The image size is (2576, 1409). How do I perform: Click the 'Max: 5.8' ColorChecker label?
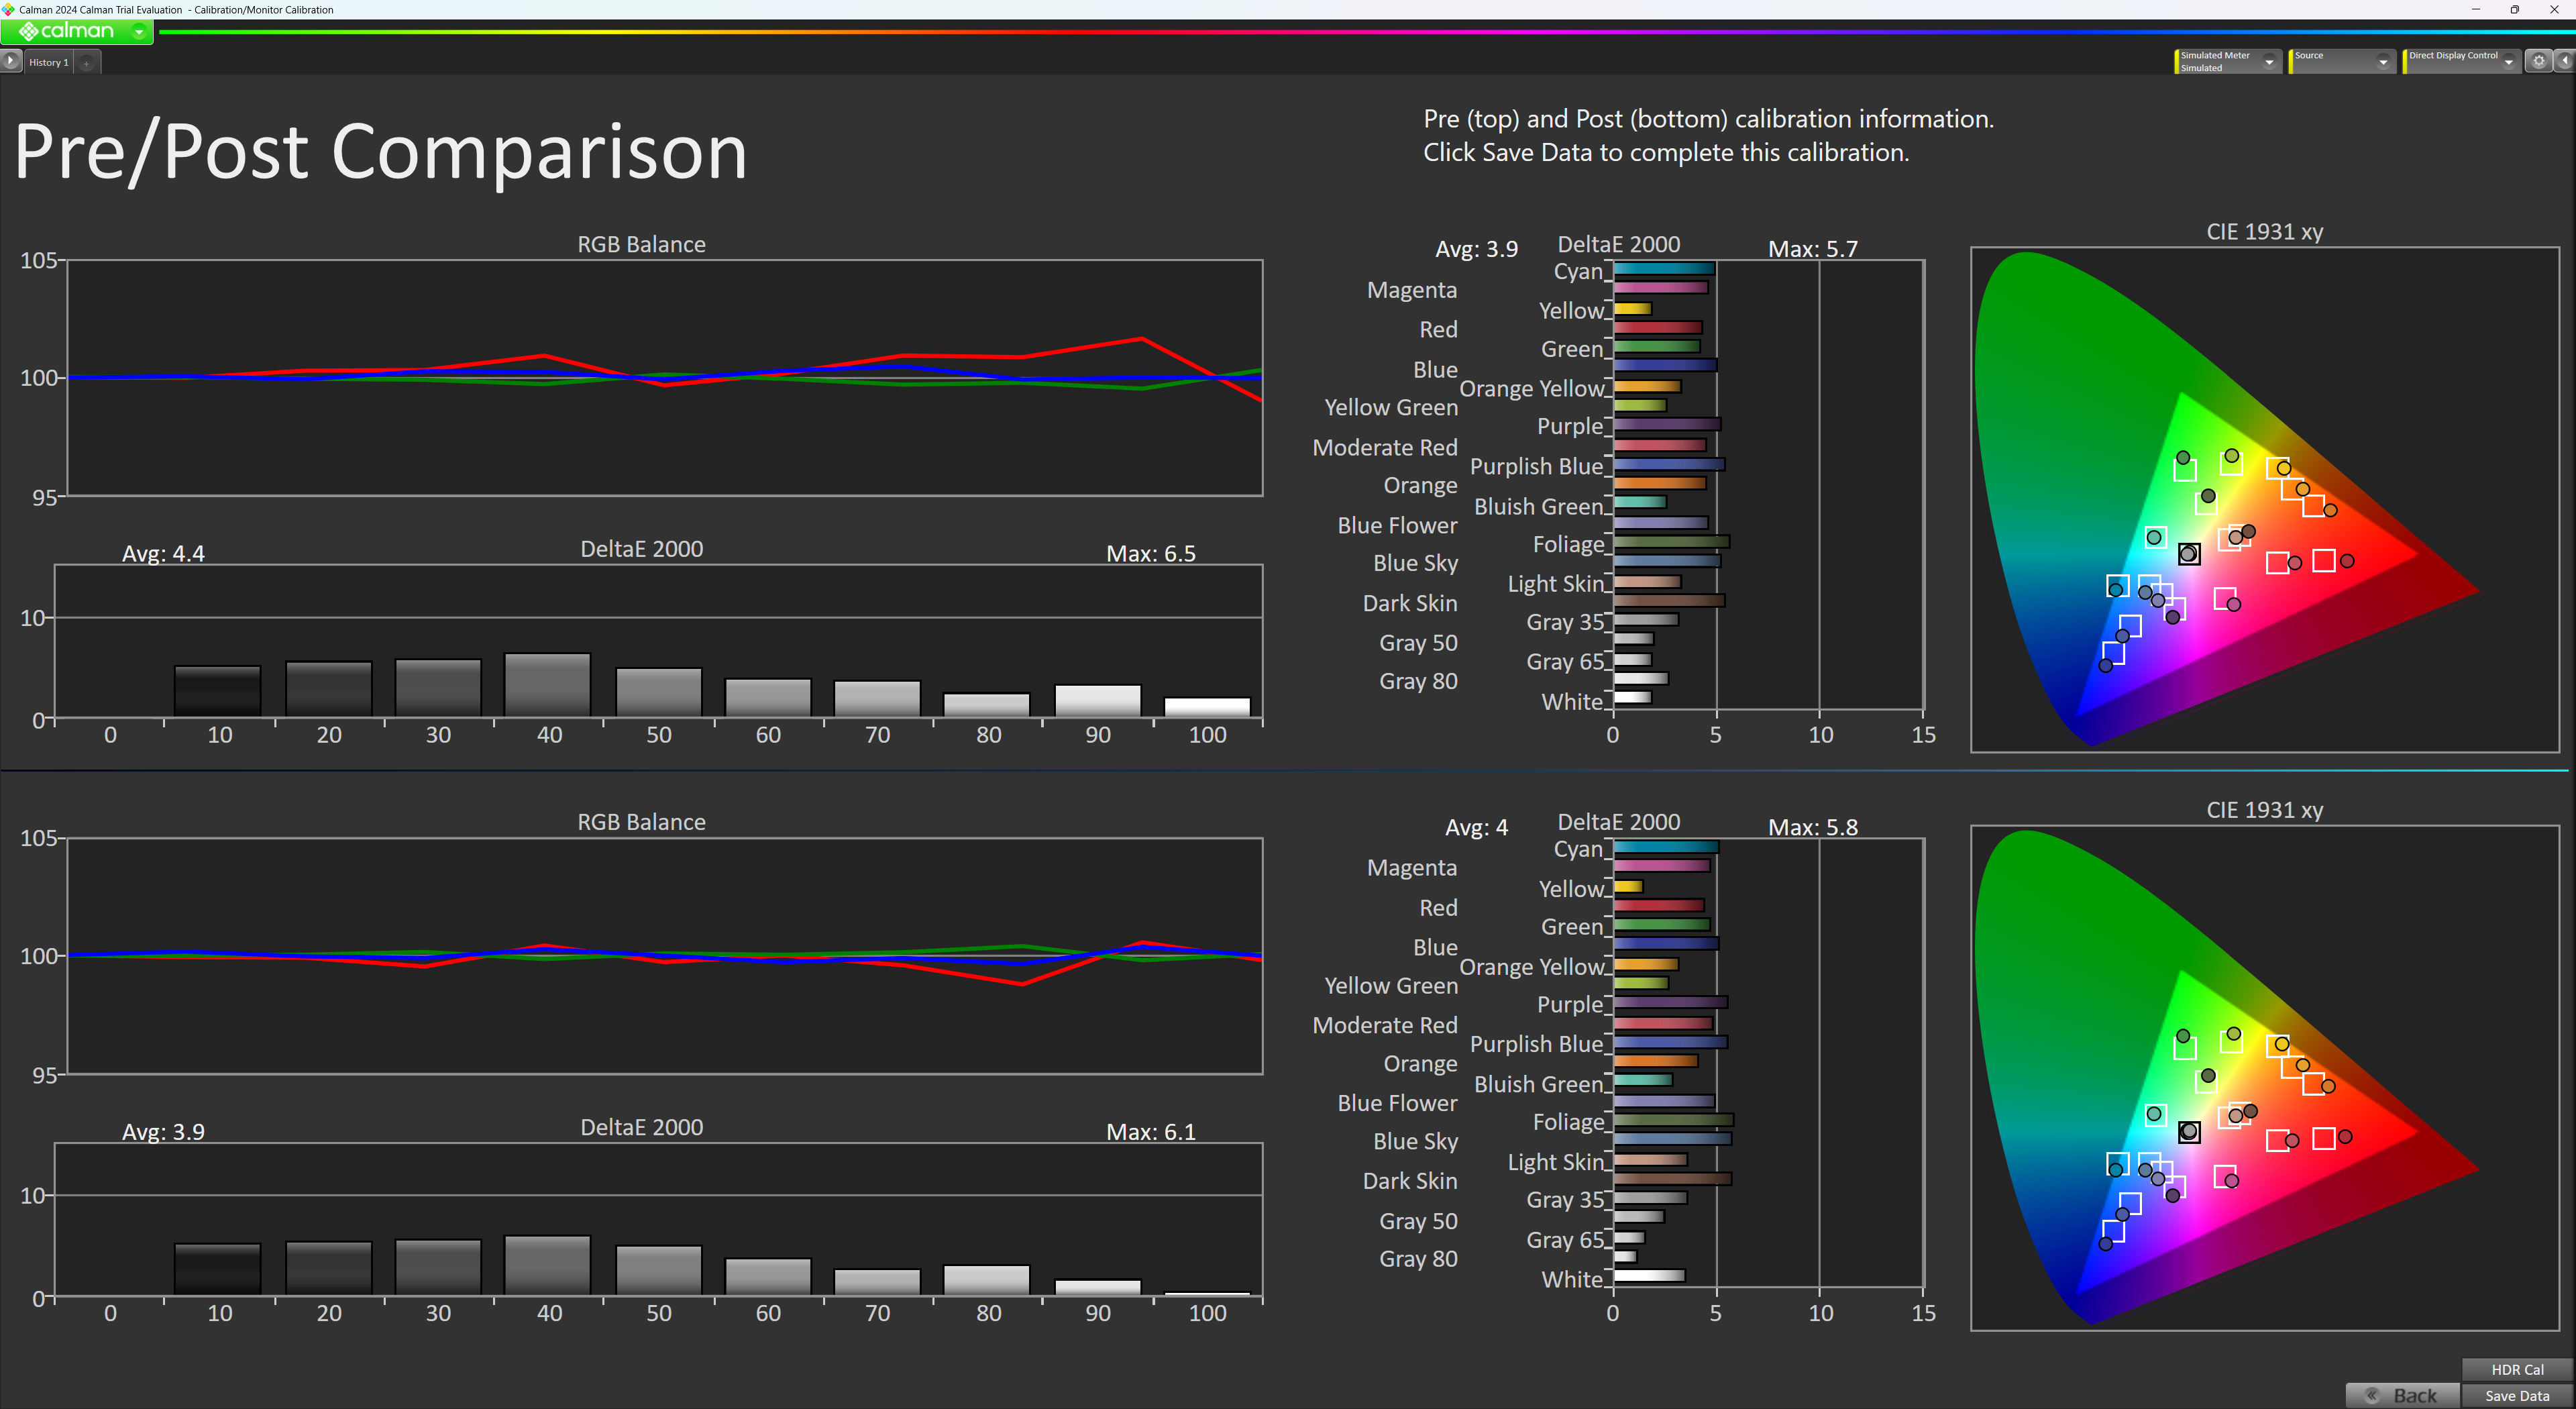[1813, 827]
